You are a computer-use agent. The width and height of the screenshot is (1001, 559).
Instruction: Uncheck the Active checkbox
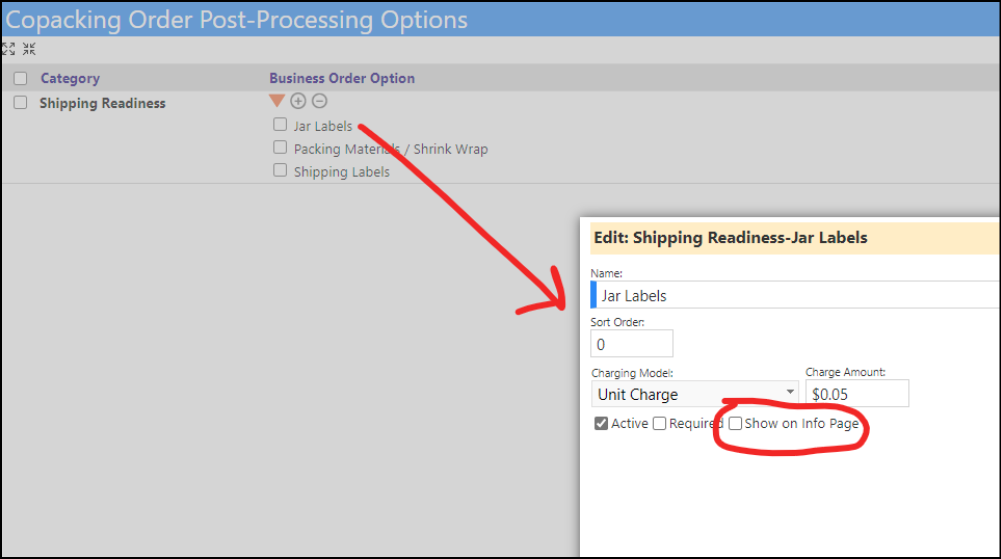601,424
